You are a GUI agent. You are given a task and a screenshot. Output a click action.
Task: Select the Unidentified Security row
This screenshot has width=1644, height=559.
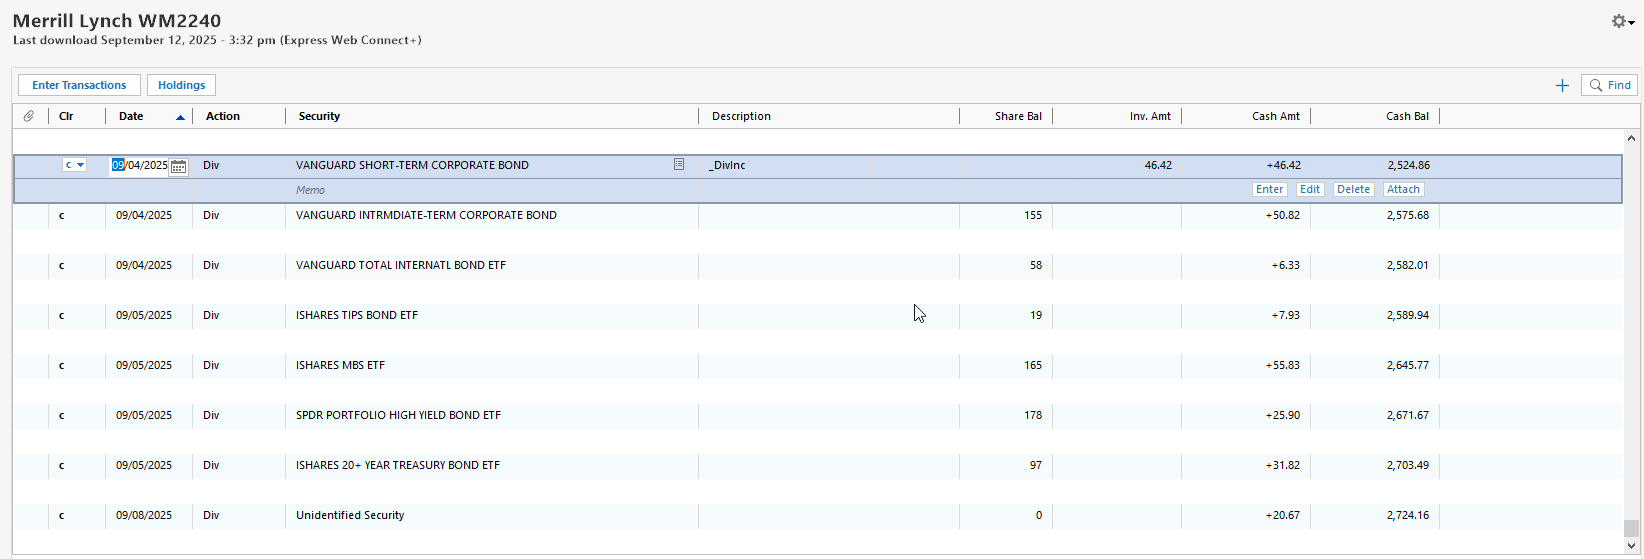(x=818, y=515)
